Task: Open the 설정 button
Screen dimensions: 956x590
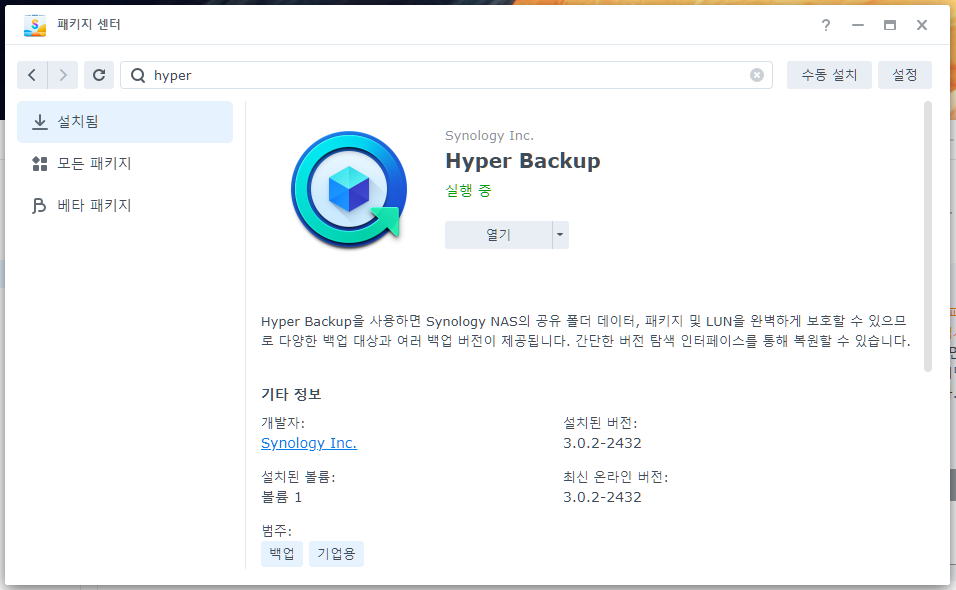Action: pyautogui.click(x=905, y=75)
